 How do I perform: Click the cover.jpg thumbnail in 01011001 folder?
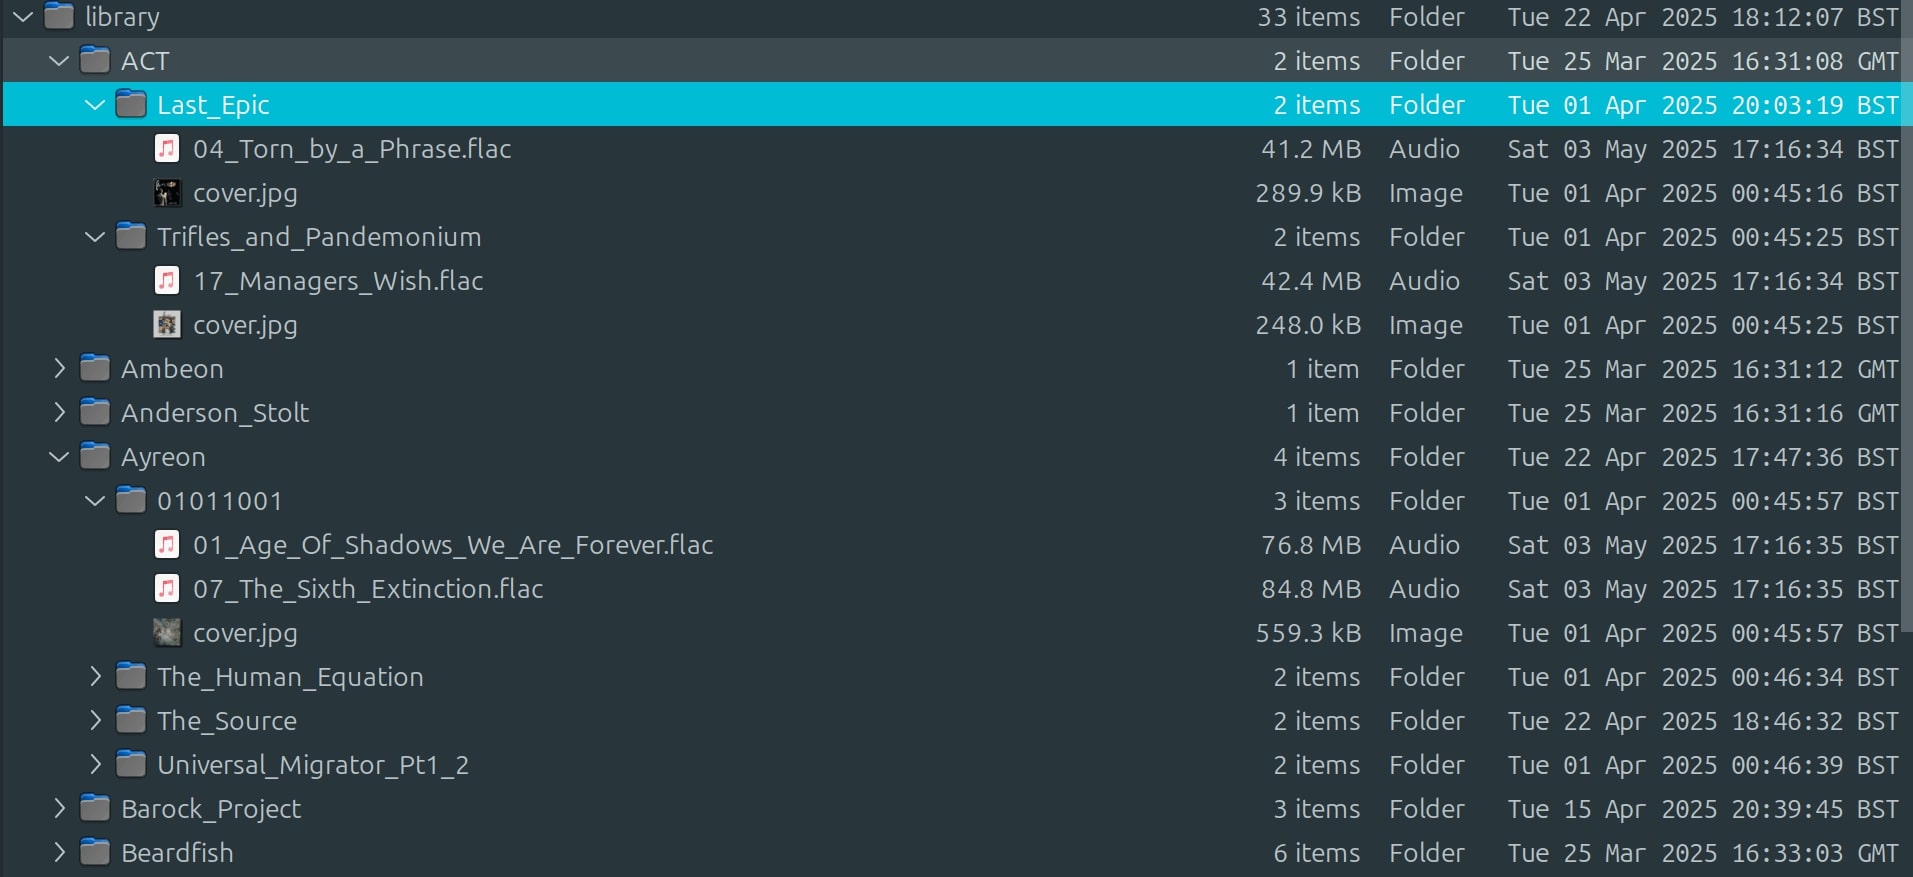coord(167,633)
